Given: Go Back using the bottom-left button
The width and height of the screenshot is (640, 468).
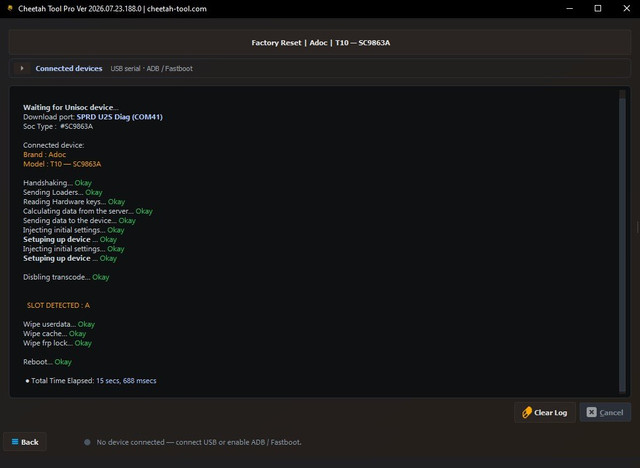Looking at the screenshot, I should (x=25, y=442).
